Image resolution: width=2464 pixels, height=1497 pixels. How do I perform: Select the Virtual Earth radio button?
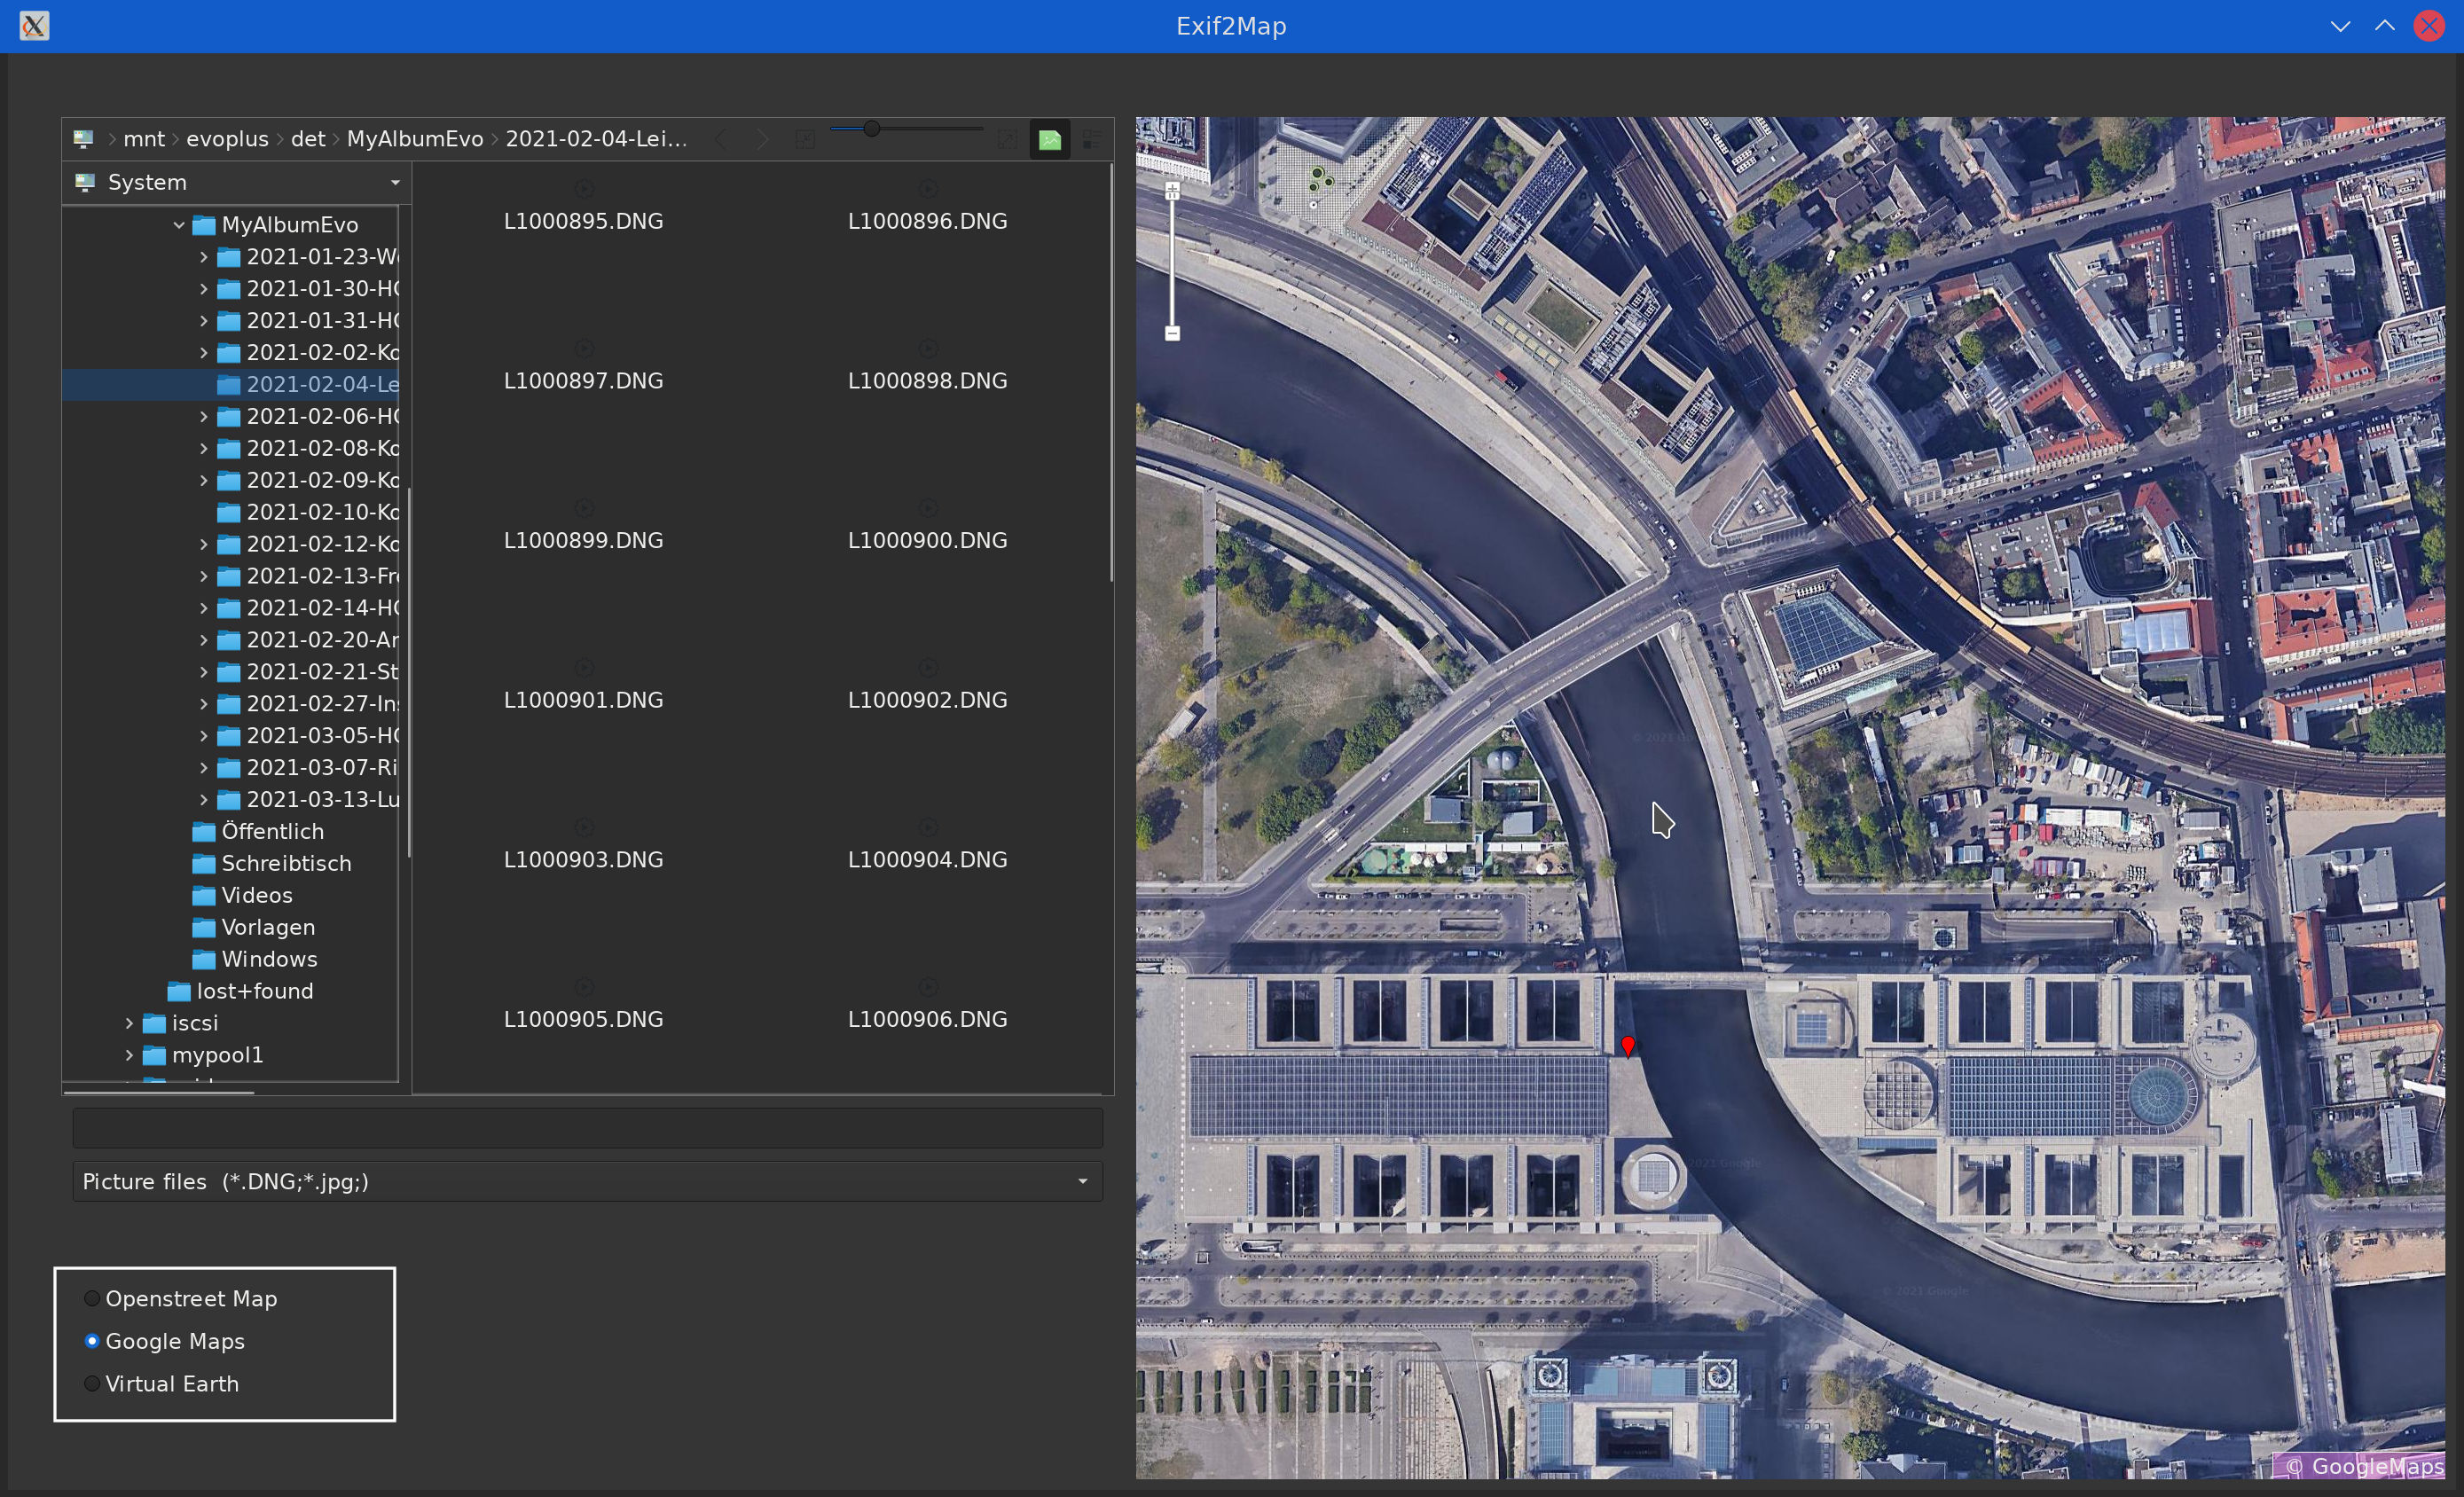(92, 1384)
